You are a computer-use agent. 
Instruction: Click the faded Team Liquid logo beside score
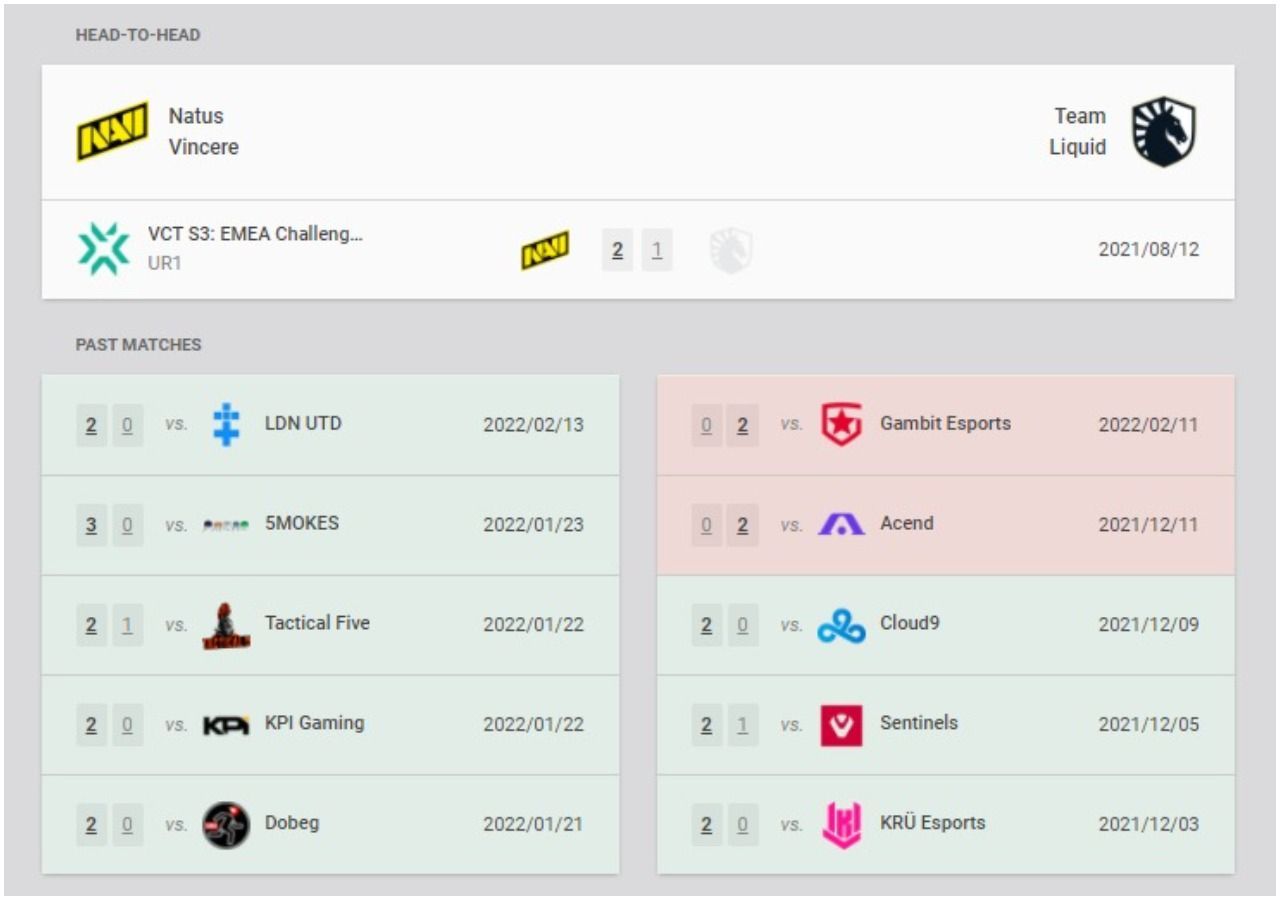click(731, 250)
